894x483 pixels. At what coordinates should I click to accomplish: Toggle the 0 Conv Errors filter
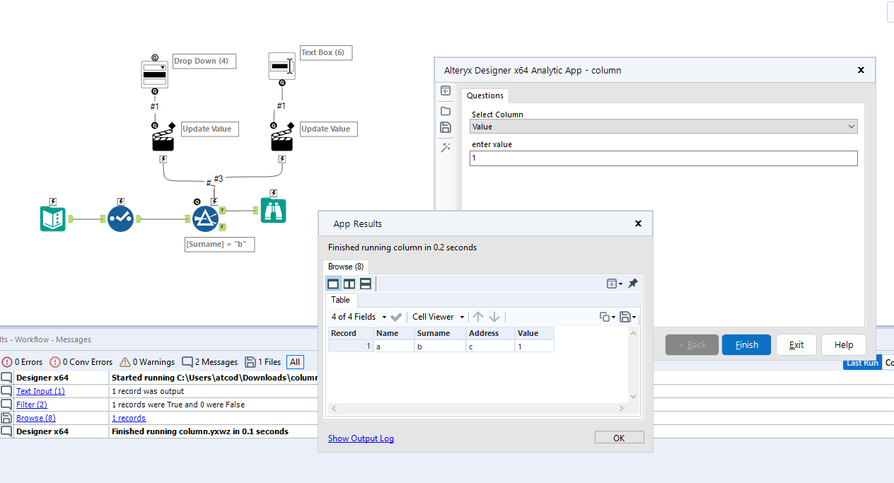81,362
